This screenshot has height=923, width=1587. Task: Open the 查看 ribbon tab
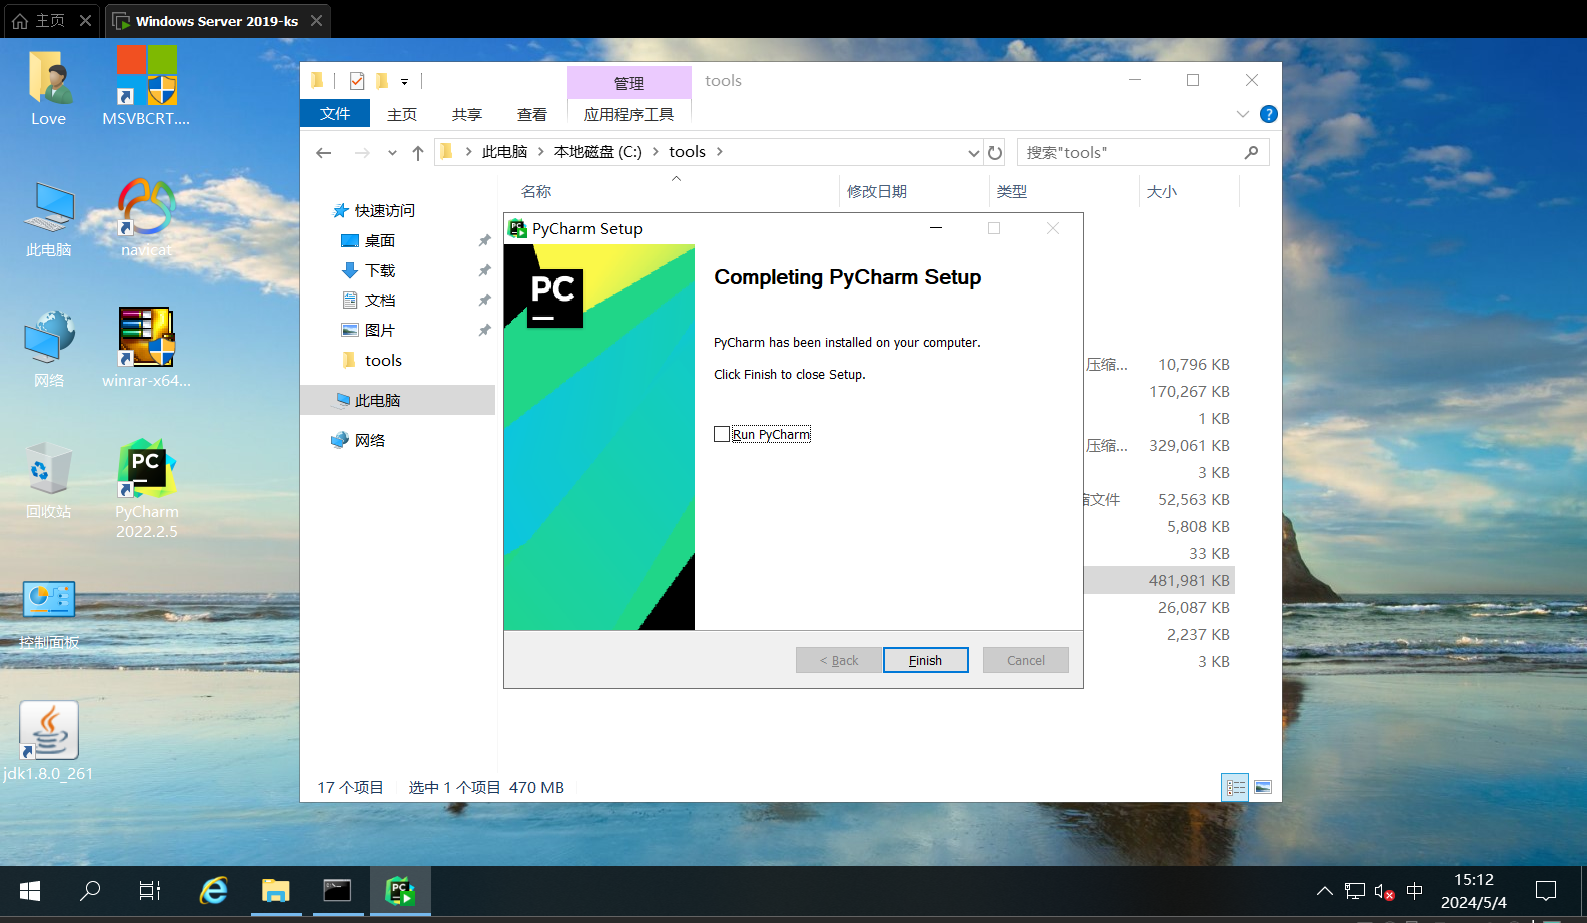click(x=532, y=114)
